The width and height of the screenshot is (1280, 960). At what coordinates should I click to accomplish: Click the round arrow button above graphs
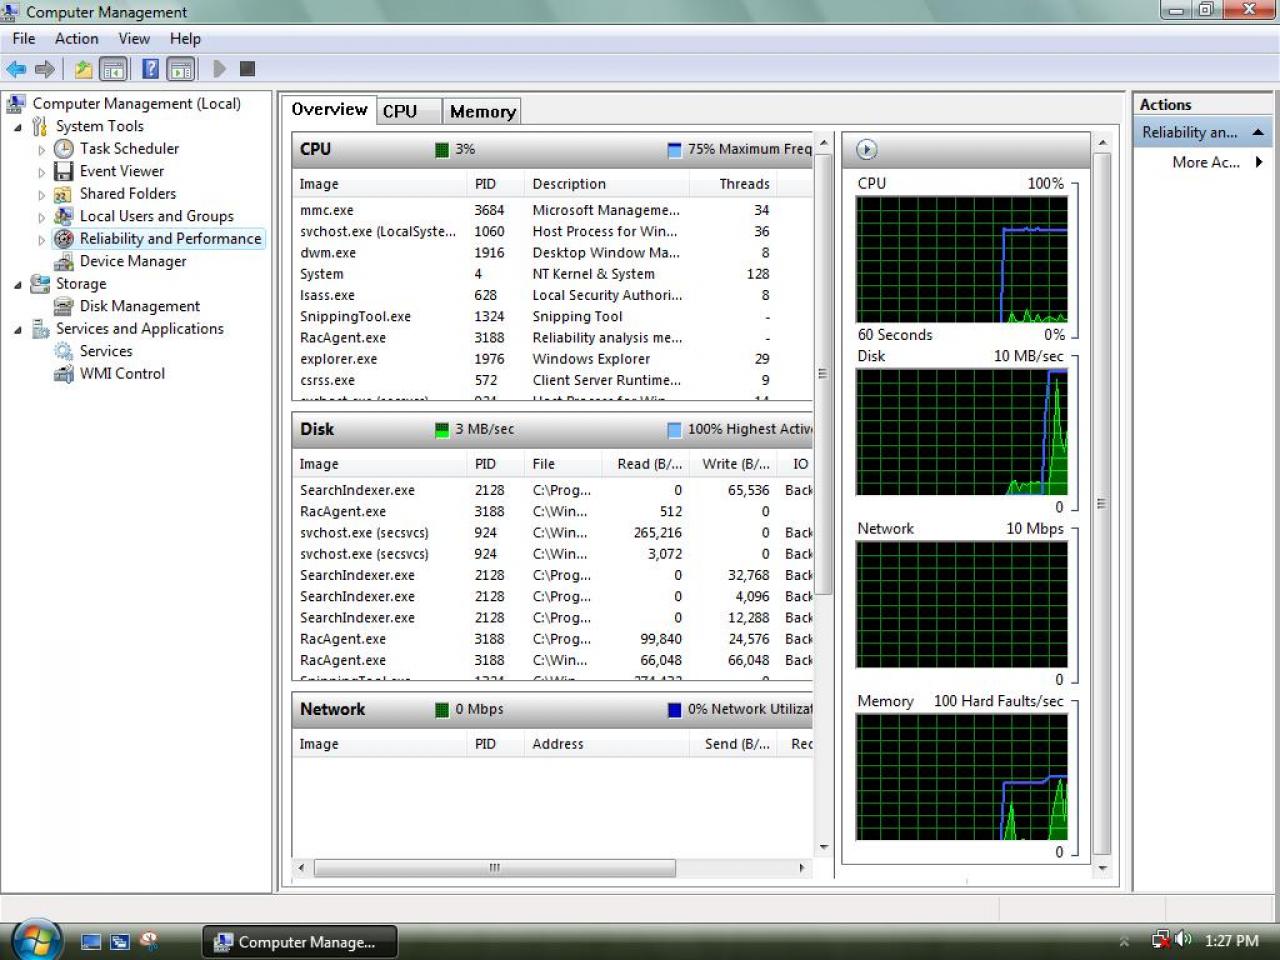click(x=867, y=149)
